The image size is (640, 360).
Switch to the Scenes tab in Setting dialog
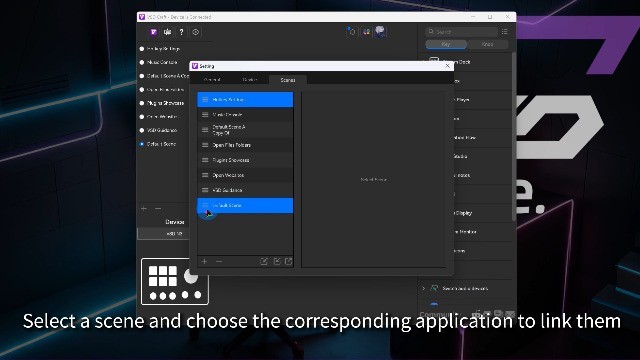coord(288,80)
